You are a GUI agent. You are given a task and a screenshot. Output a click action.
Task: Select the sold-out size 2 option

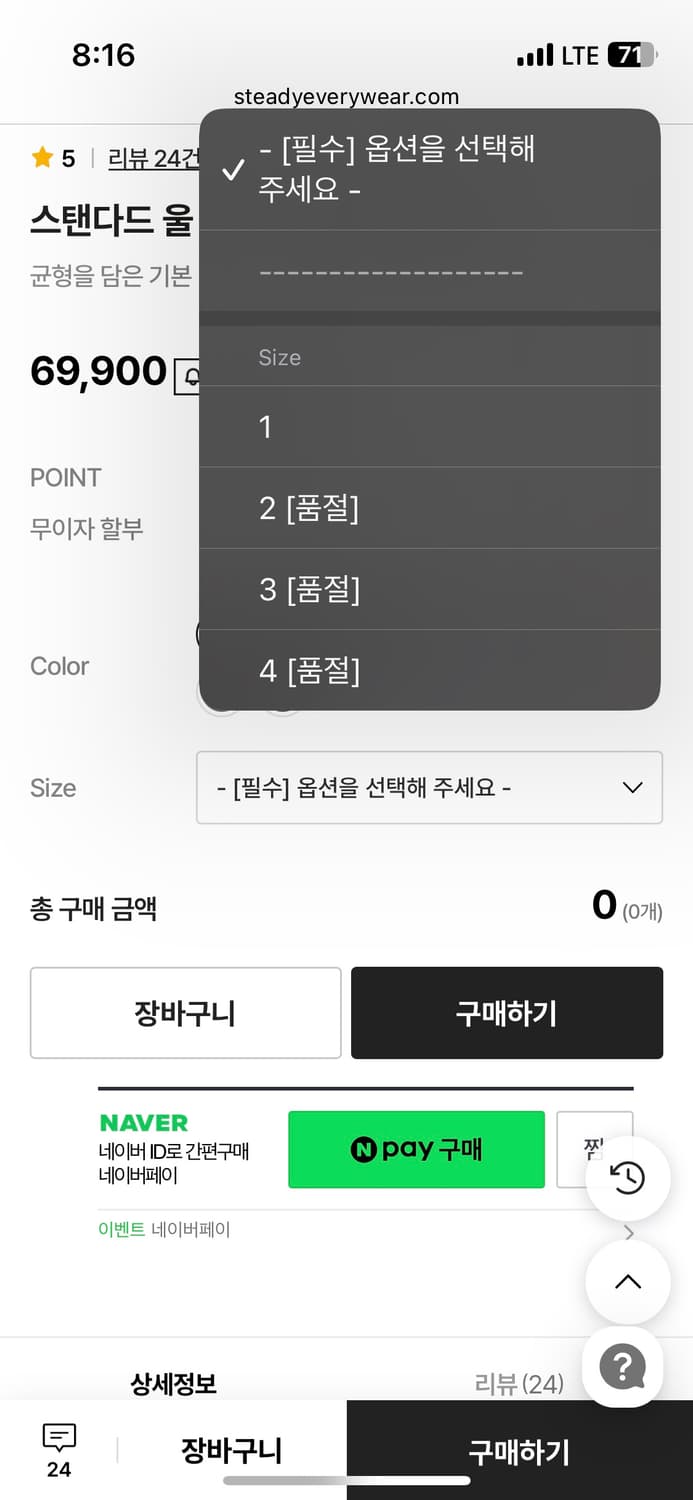[430, 509]
